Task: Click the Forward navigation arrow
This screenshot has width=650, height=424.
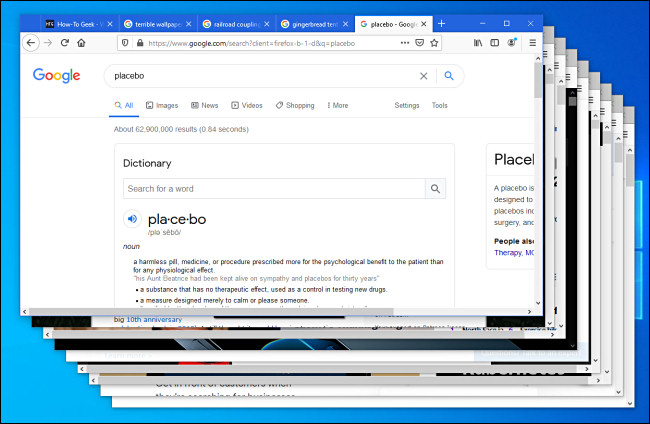Action: [x=48, y=43]
